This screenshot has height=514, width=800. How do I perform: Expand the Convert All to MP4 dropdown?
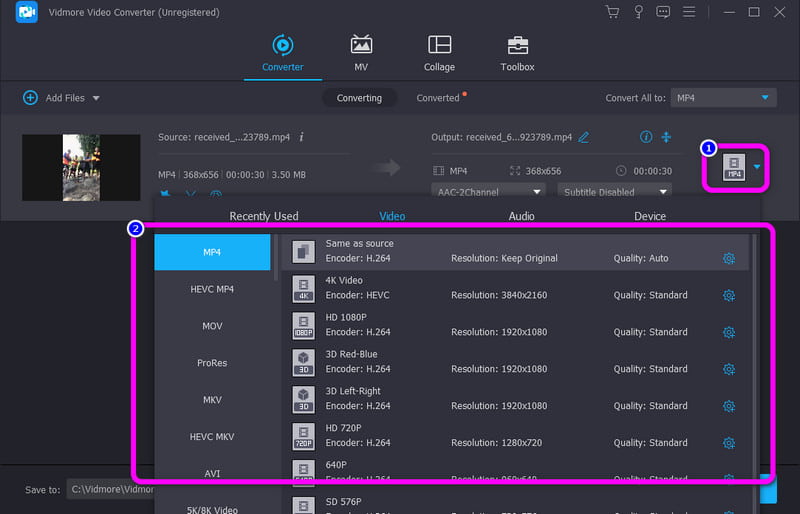coord(724,98)
